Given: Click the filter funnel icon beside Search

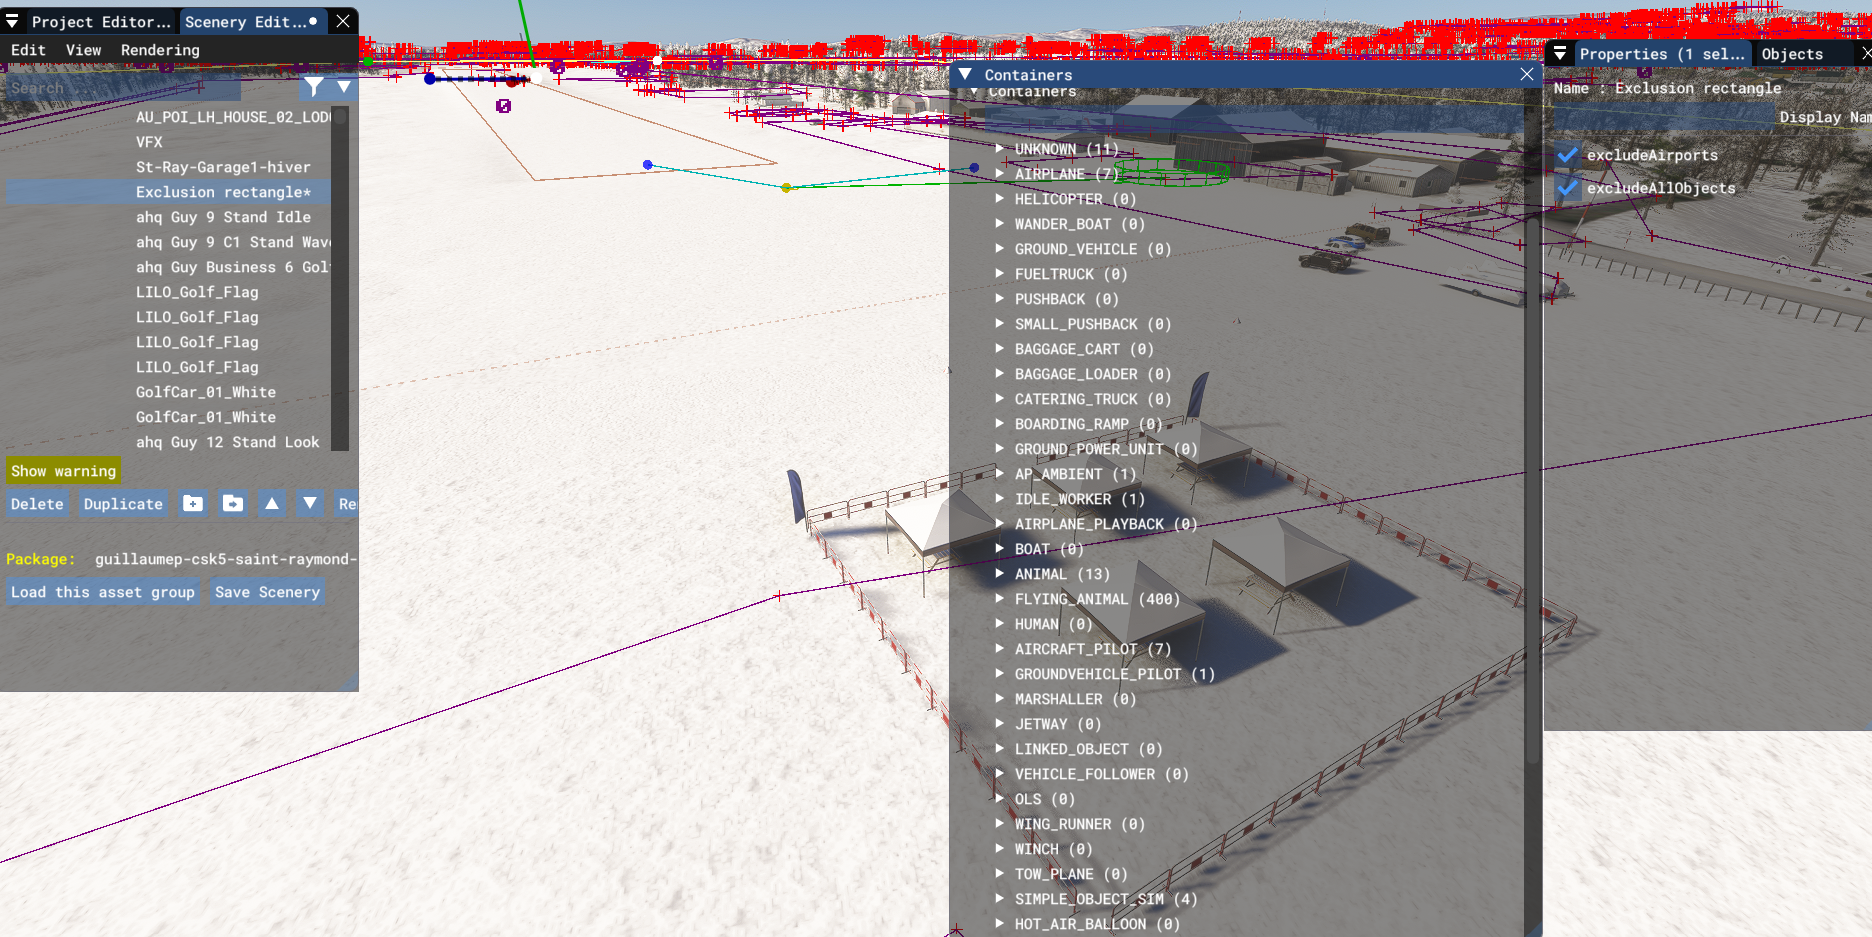Looking at the screenshot, I should [x=314, y=87].
